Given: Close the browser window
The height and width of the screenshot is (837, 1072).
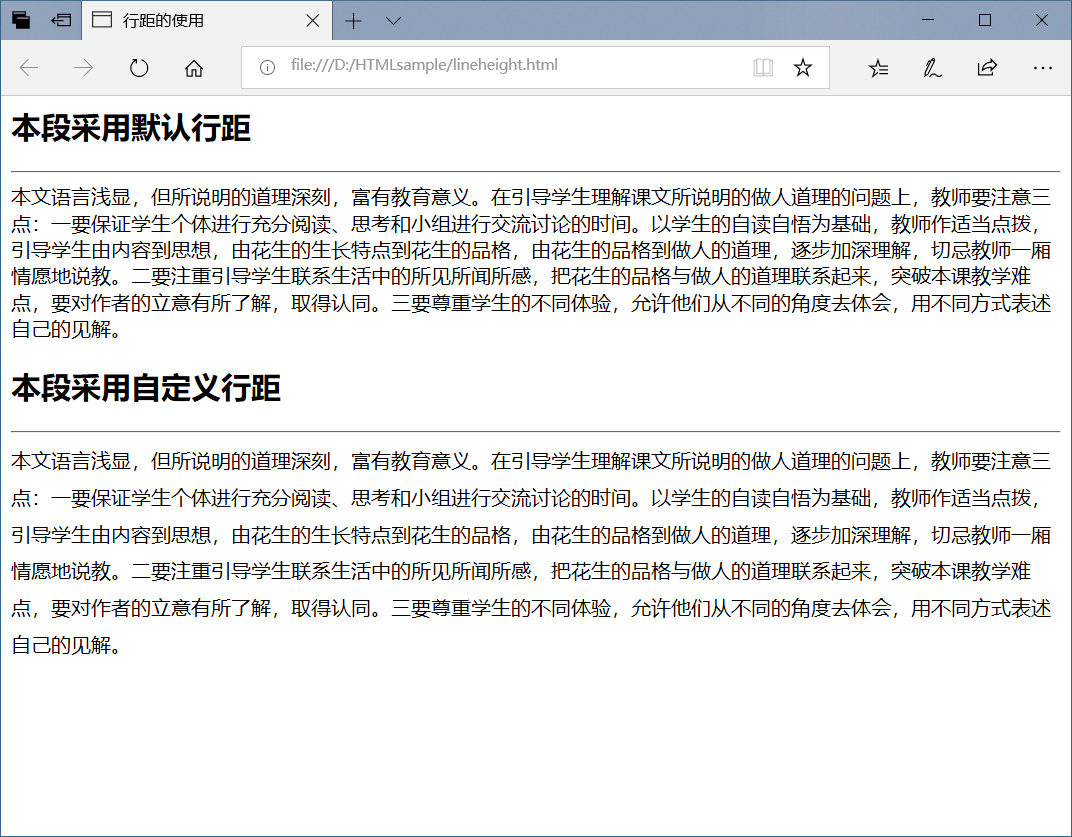Looking at the screenshot, I should pos(1041,20).
